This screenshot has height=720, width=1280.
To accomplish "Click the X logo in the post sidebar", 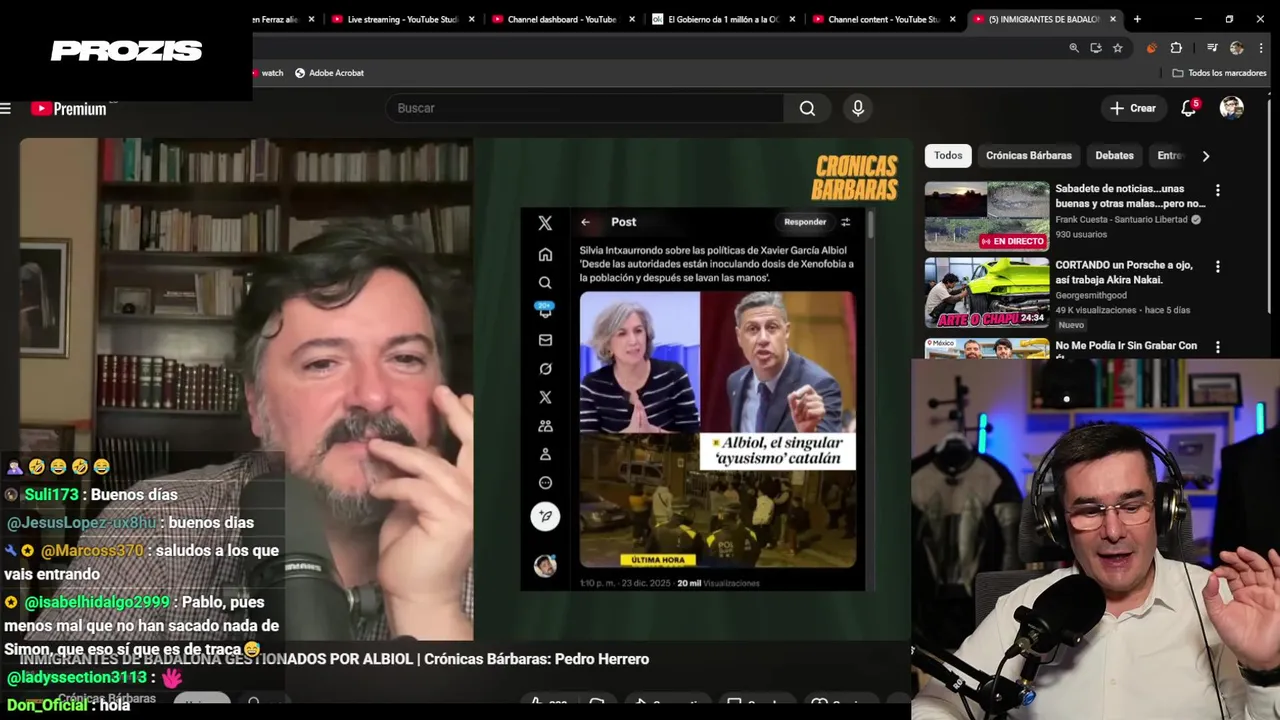I will pos(545,223).
